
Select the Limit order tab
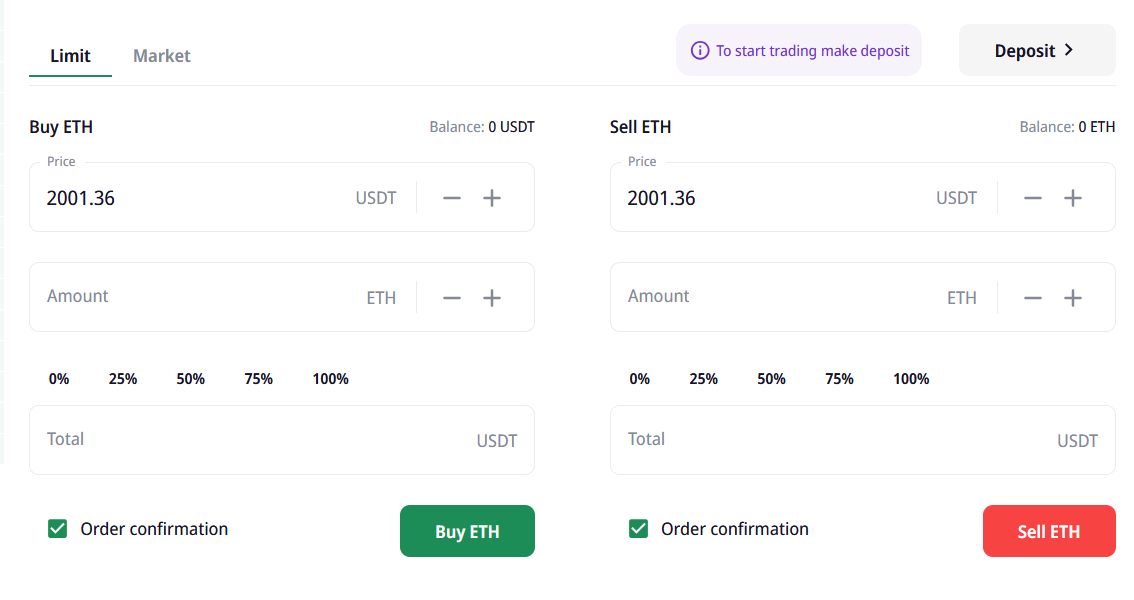click(x=70, y=56)
